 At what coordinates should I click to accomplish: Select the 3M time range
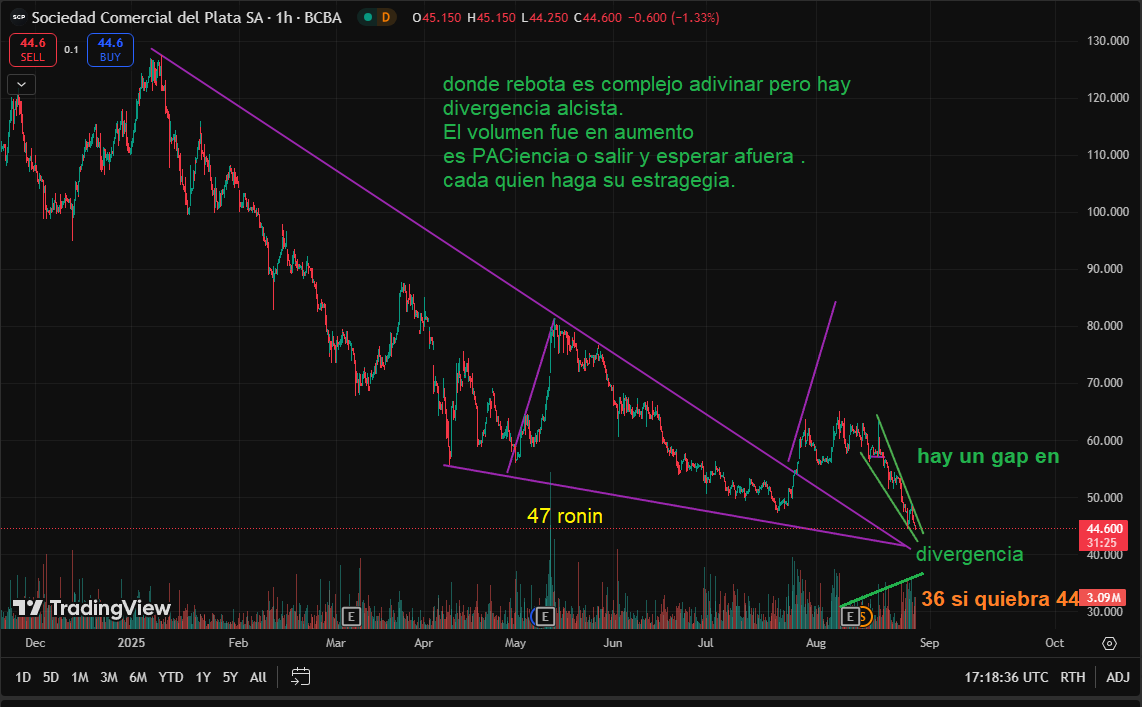(x=109, y=677)
